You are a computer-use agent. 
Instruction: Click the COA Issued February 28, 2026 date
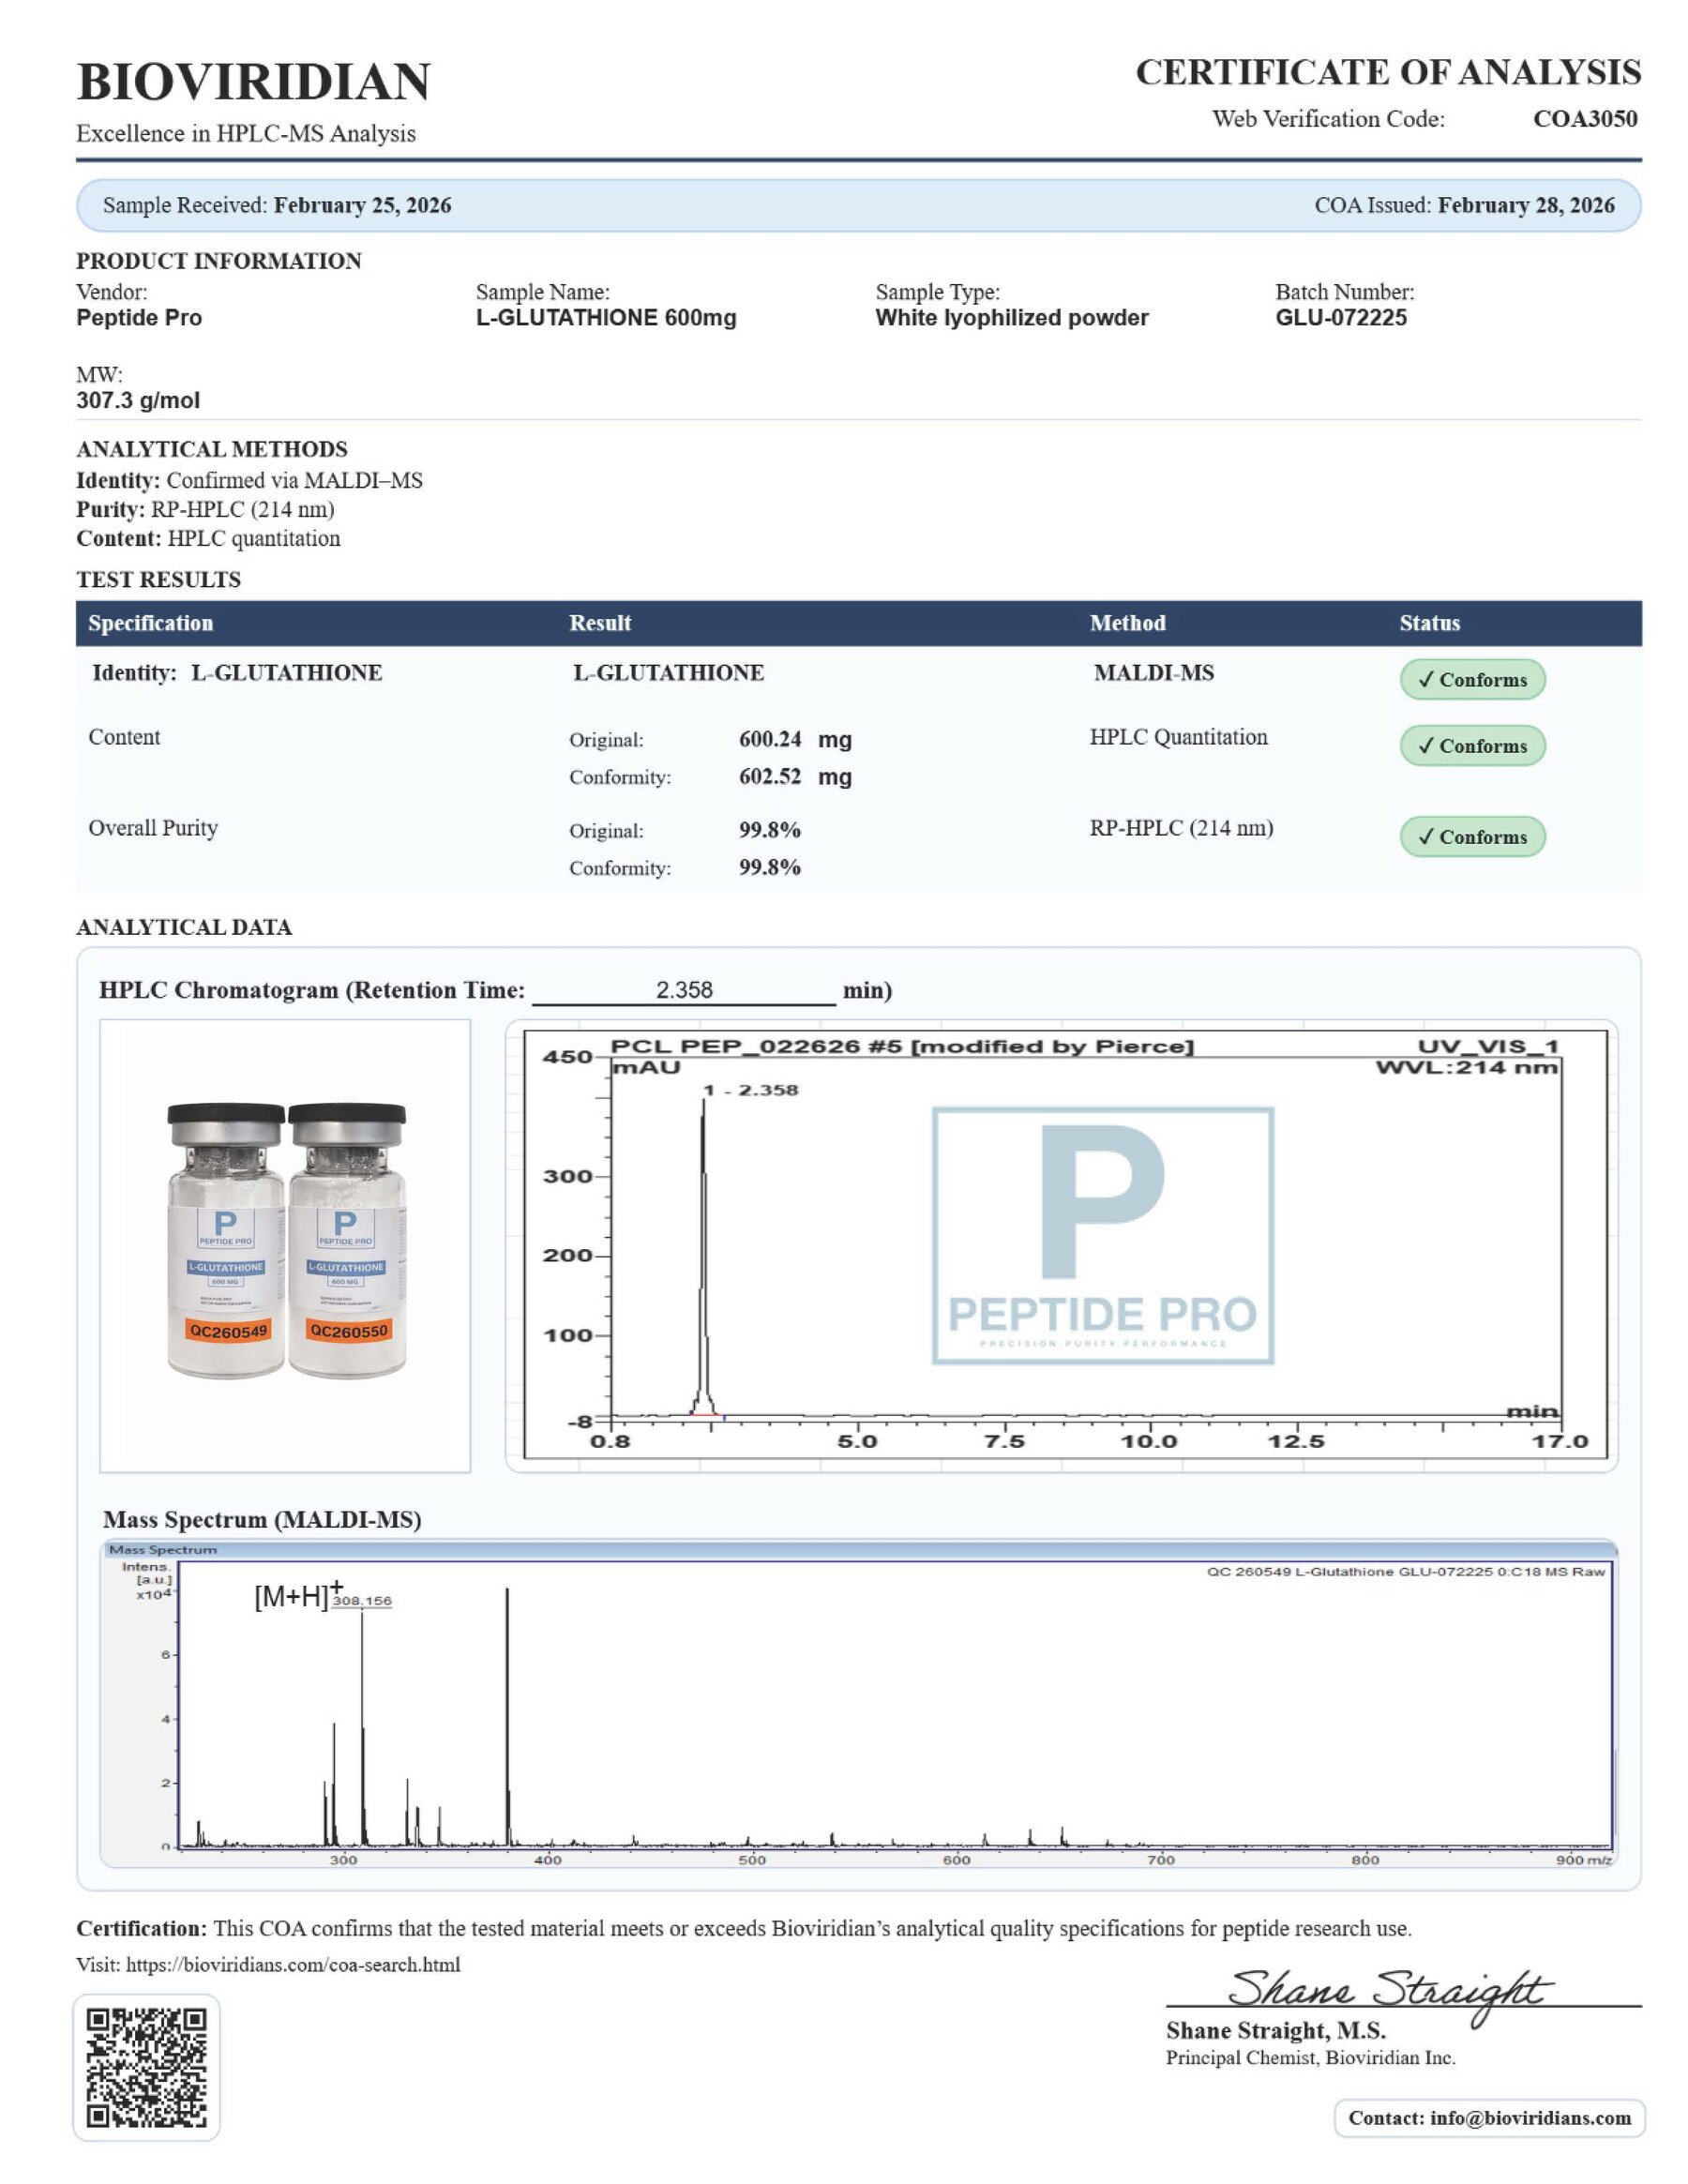click(x=1526, y=205)
